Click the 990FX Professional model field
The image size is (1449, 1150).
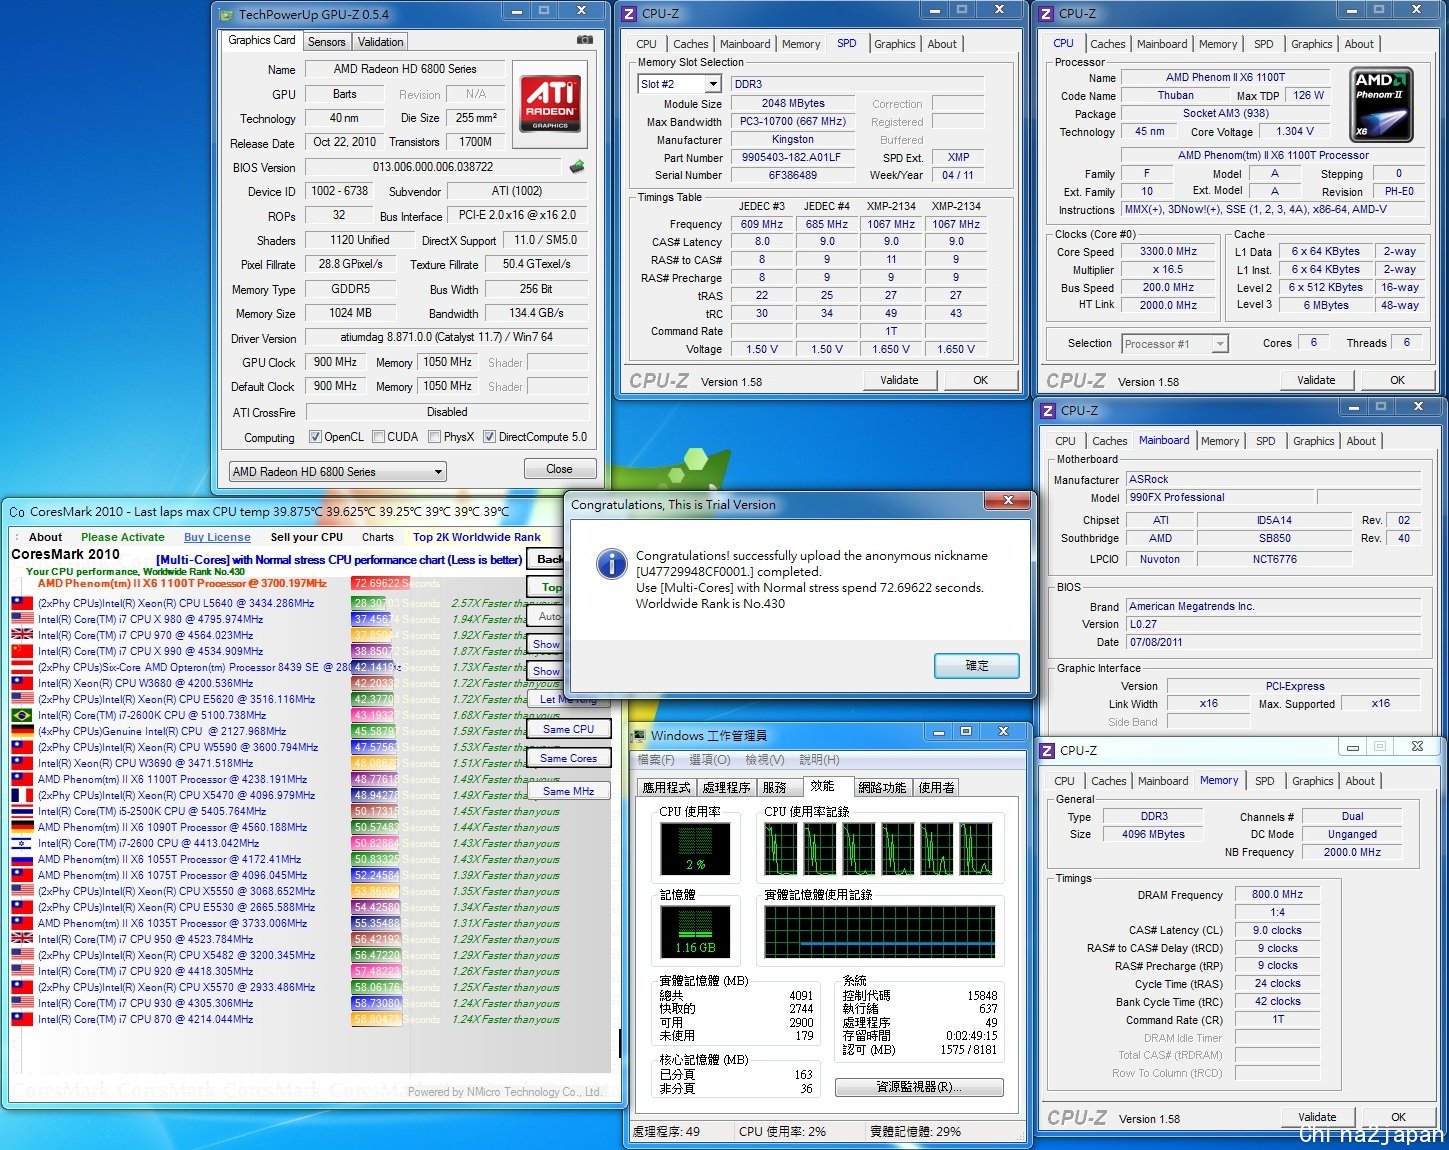[x=1220, y=498]
